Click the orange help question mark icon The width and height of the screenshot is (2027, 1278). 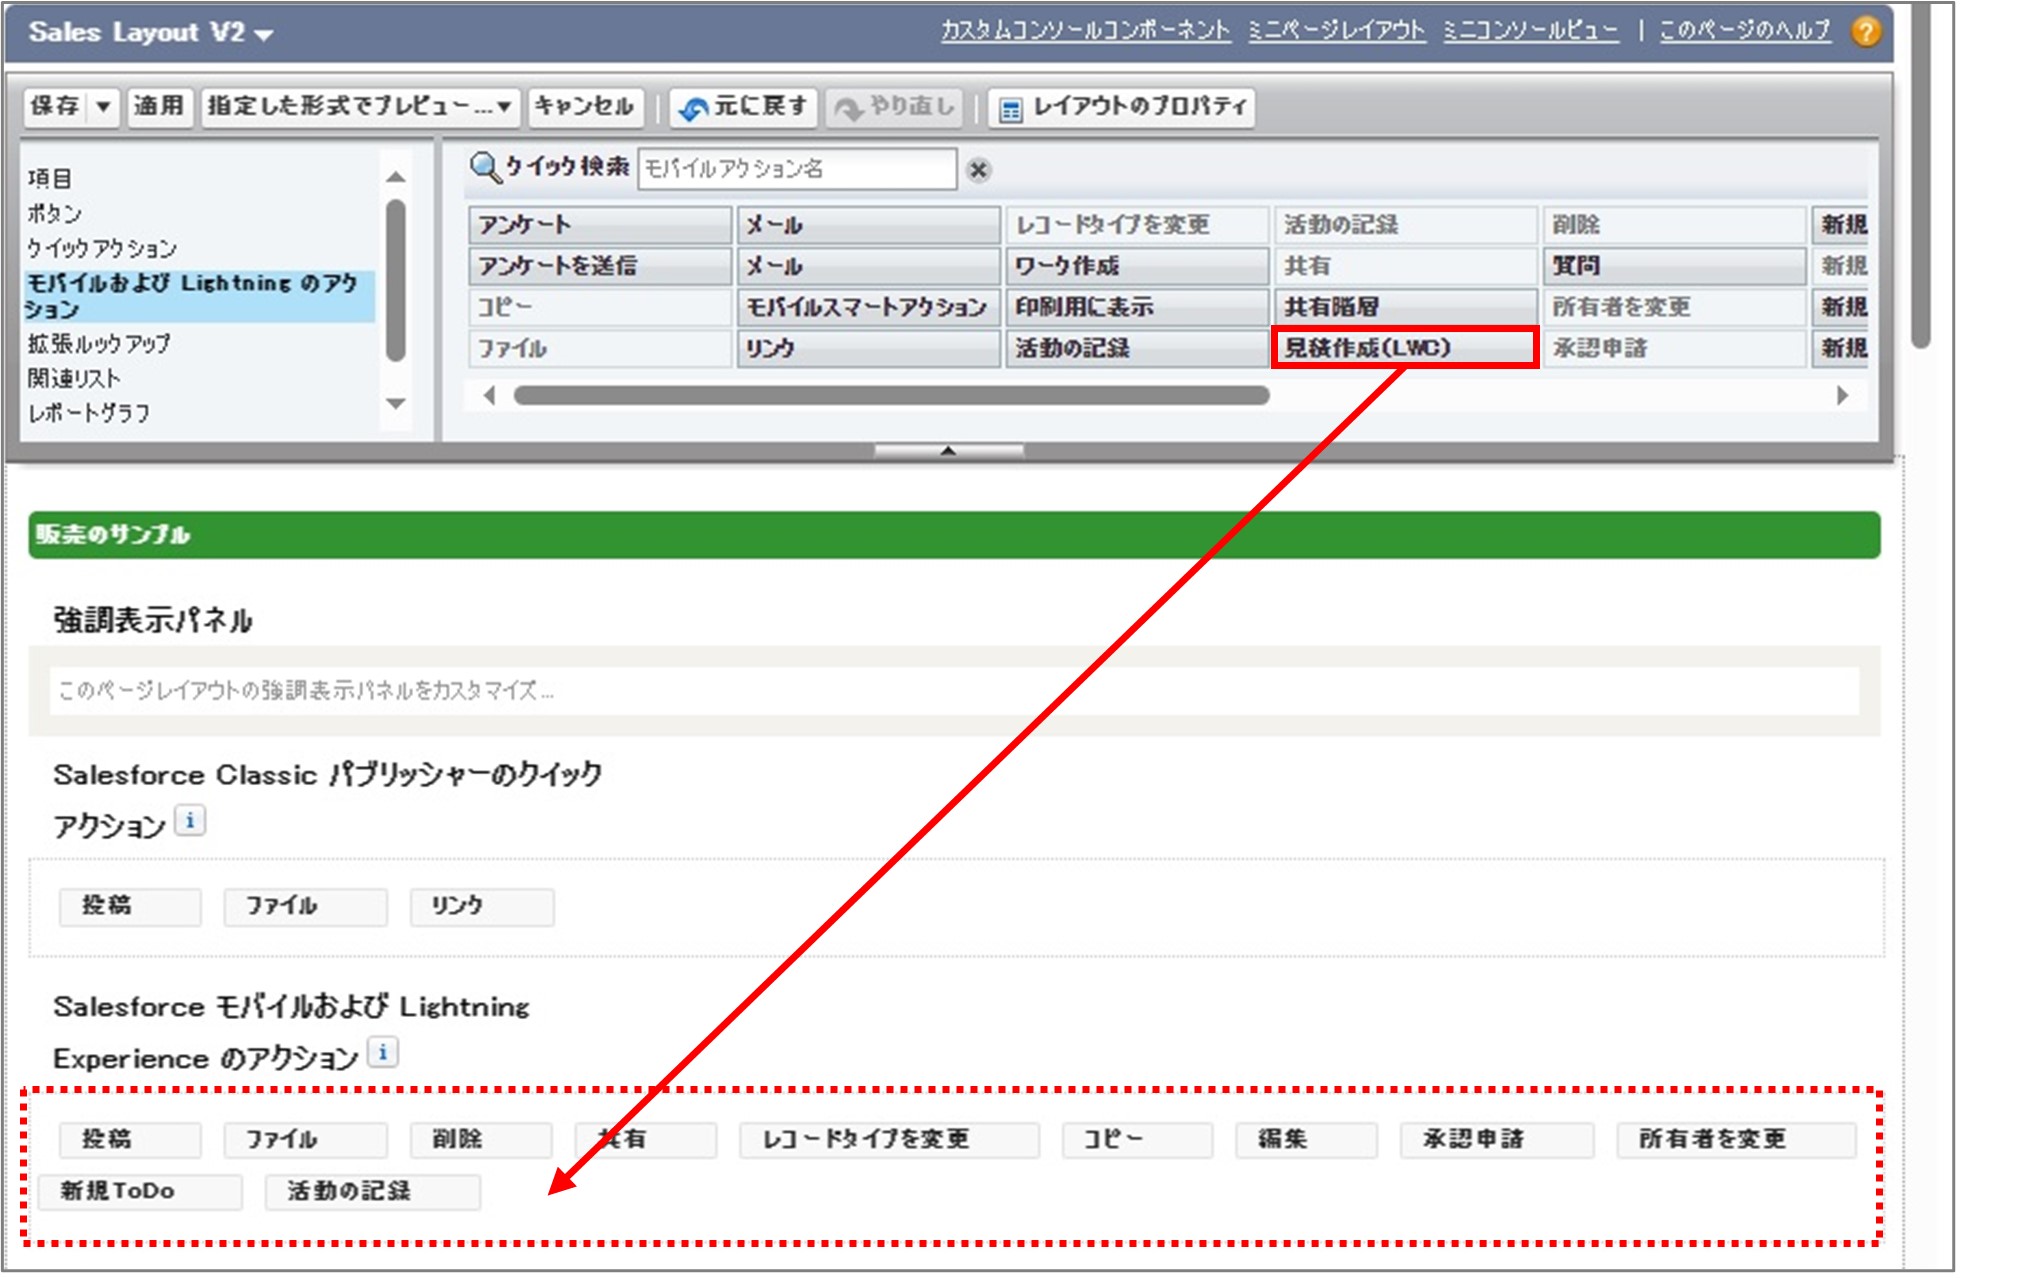tap(1864, 32)
